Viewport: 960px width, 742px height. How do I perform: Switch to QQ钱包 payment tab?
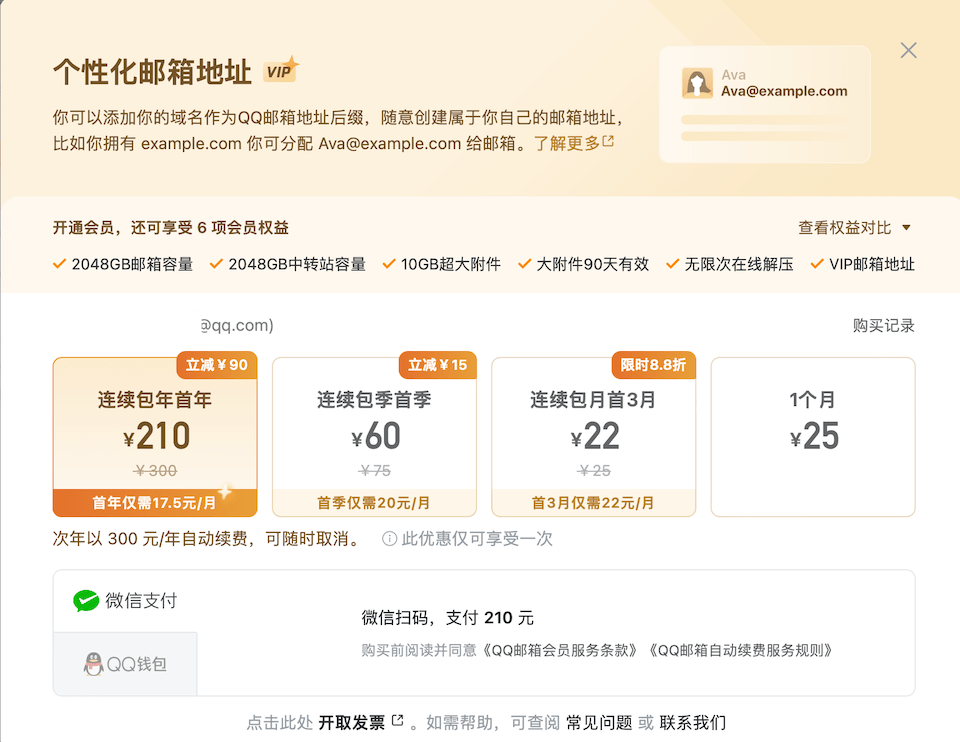pyautogui.click(x=125, y=664)
